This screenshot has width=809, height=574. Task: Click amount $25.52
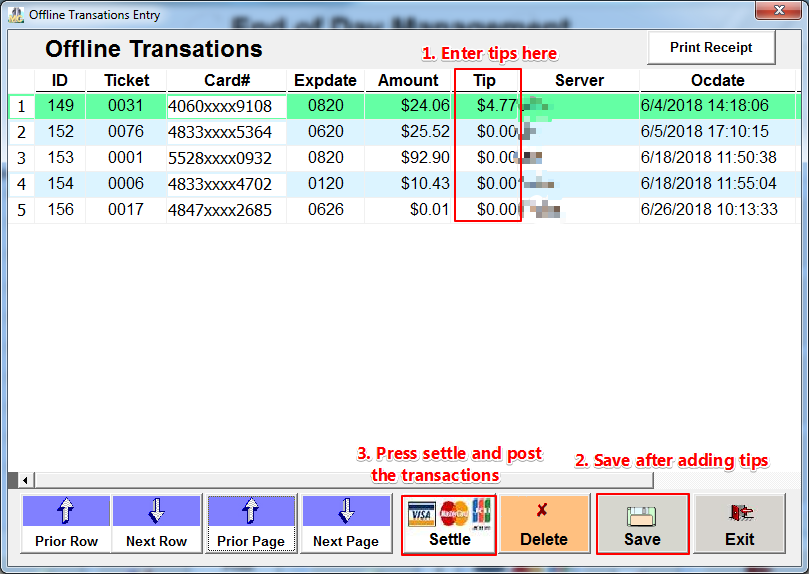click(409, 132)
